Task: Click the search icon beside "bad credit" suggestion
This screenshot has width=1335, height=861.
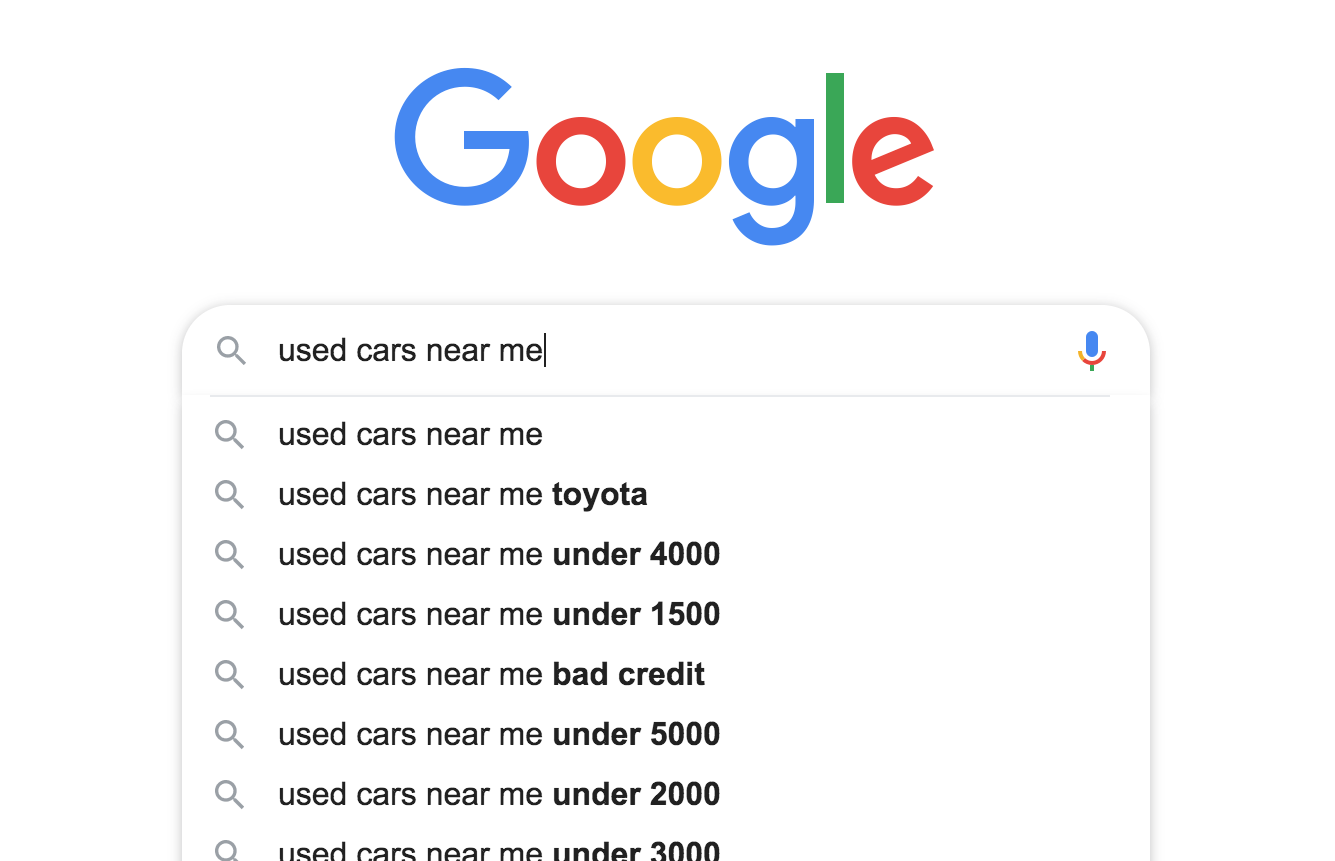Action: point(229,674)
